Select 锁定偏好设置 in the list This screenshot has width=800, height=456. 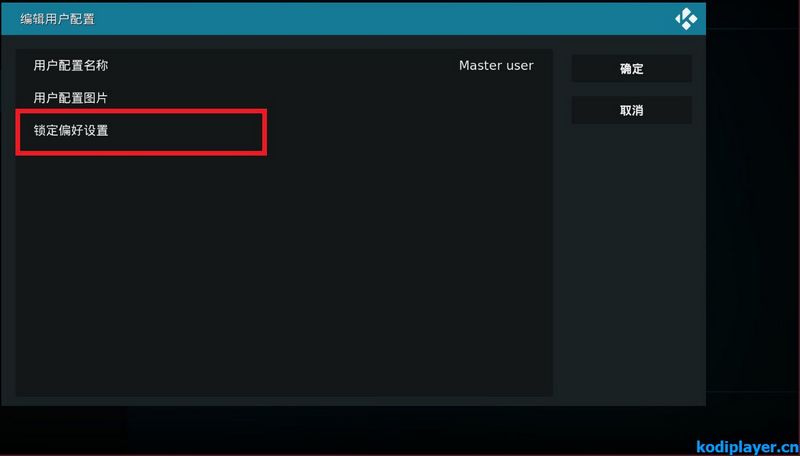(x=284, y=131)
